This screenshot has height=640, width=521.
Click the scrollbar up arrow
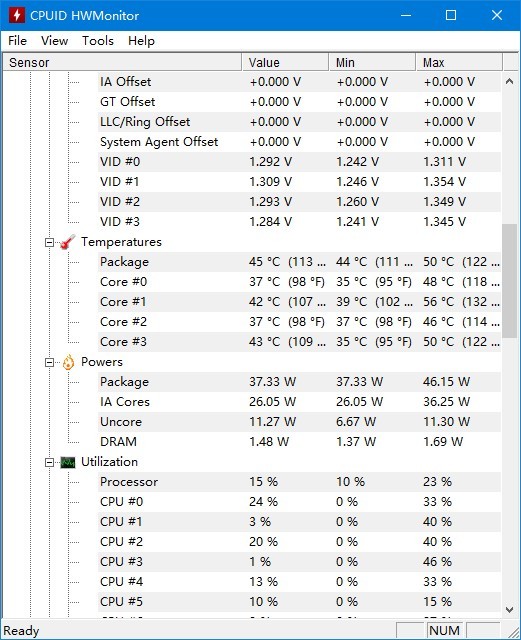coord(509,81)
